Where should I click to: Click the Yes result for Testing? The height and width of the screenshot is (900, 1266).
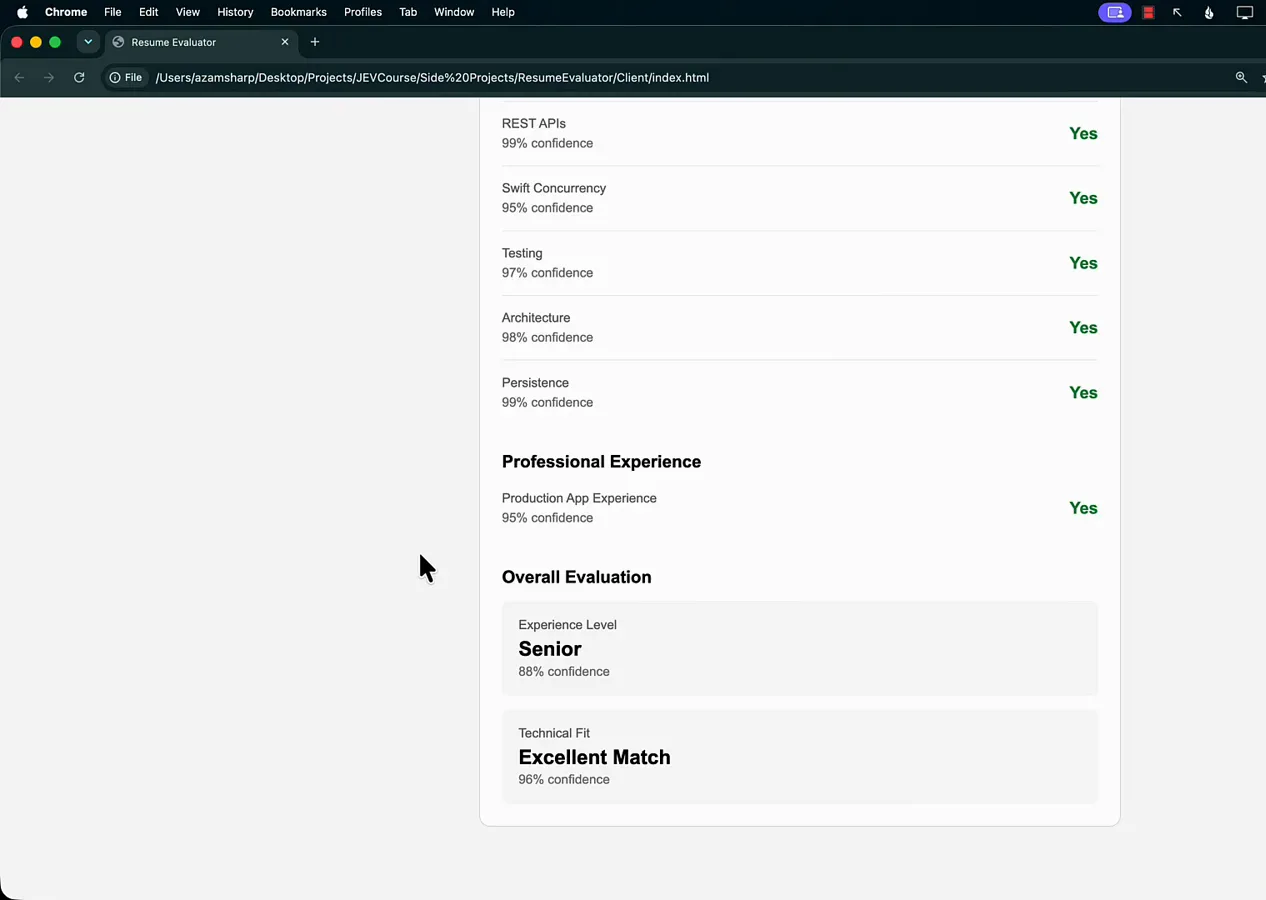1083,263
